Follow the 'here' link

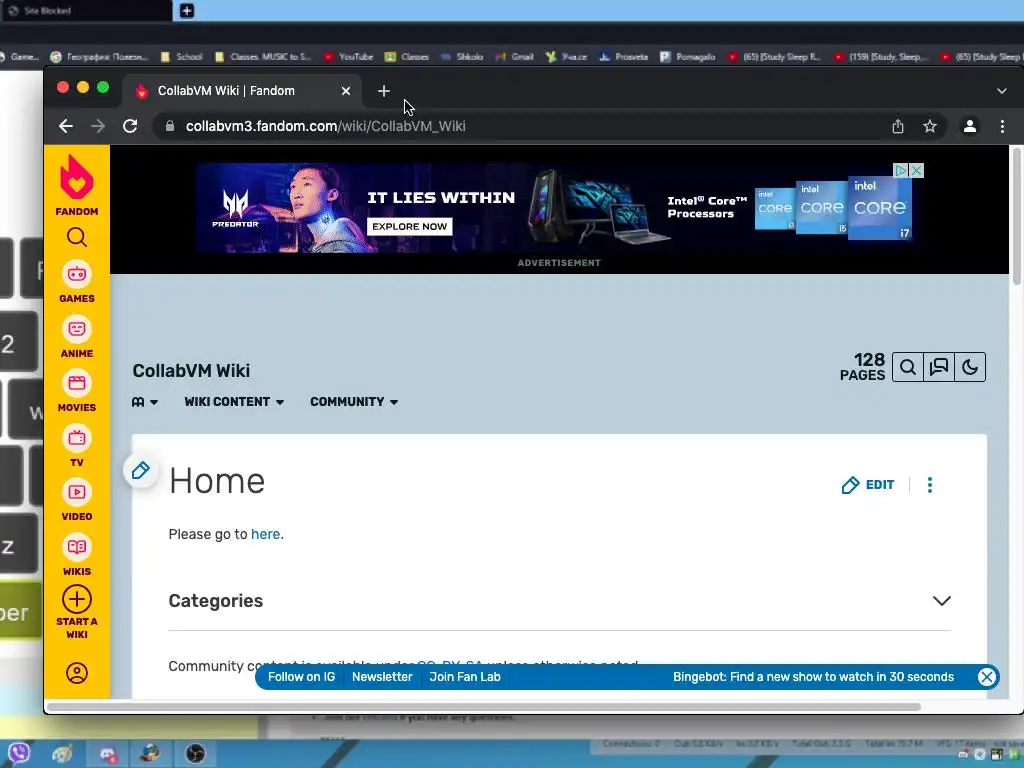(x=265, y=534)
